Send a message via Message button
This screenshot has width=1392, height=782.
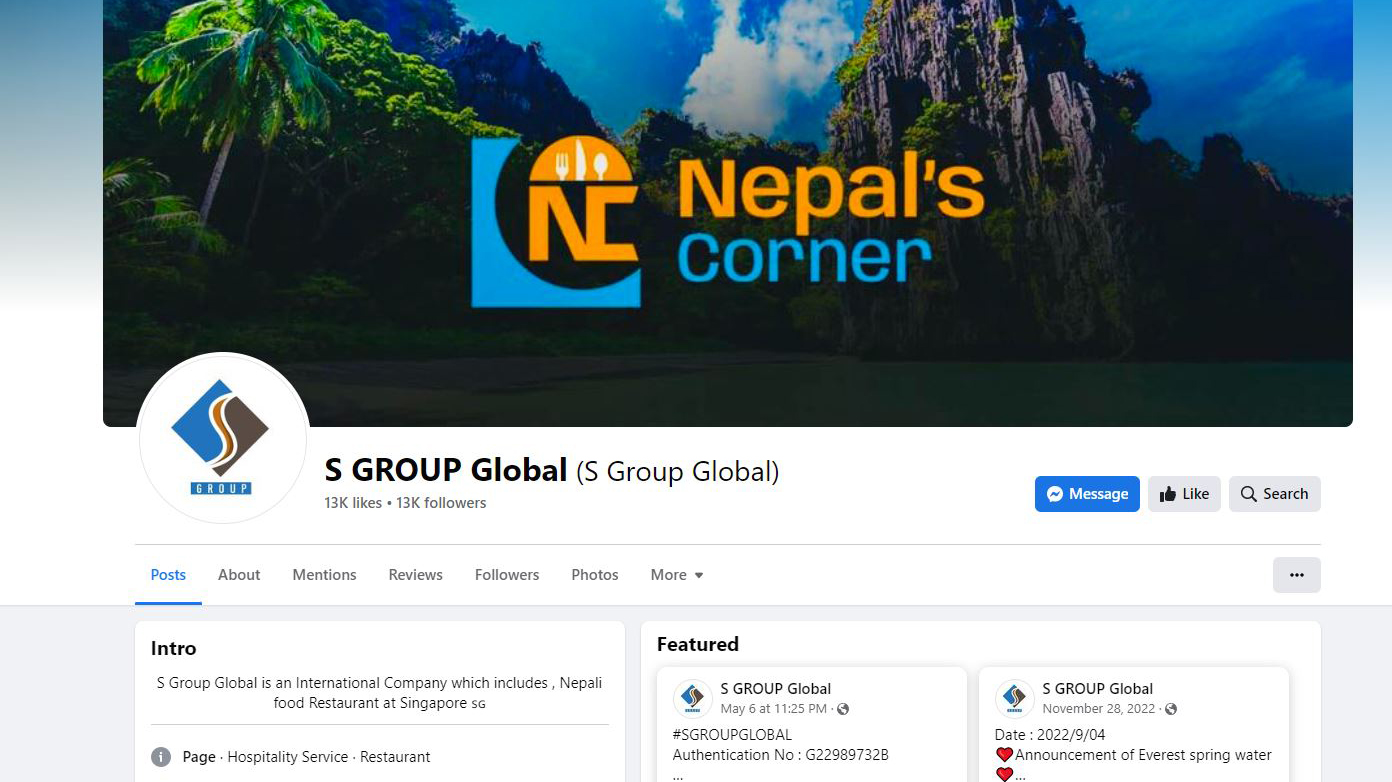tap(1087, 494)
